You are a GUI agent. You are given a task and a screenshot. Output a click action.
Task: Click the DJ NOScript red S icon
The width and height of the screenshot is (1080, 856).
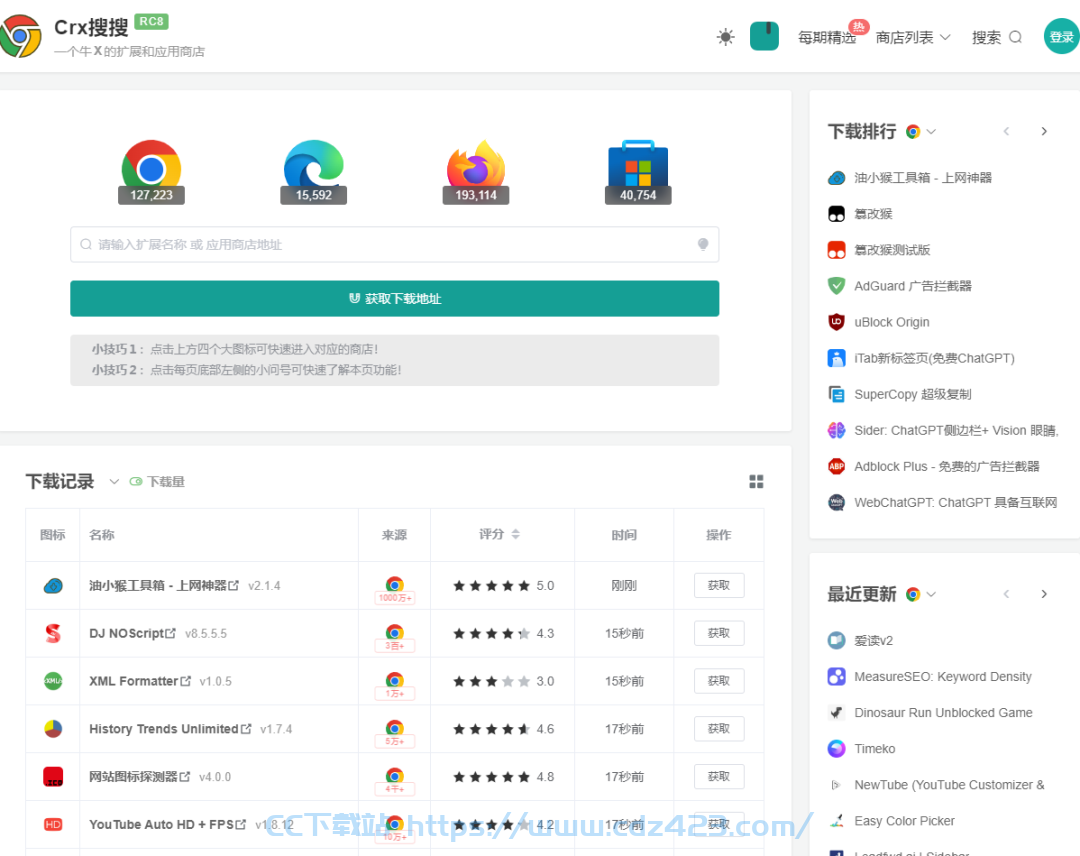coord(53,633)
